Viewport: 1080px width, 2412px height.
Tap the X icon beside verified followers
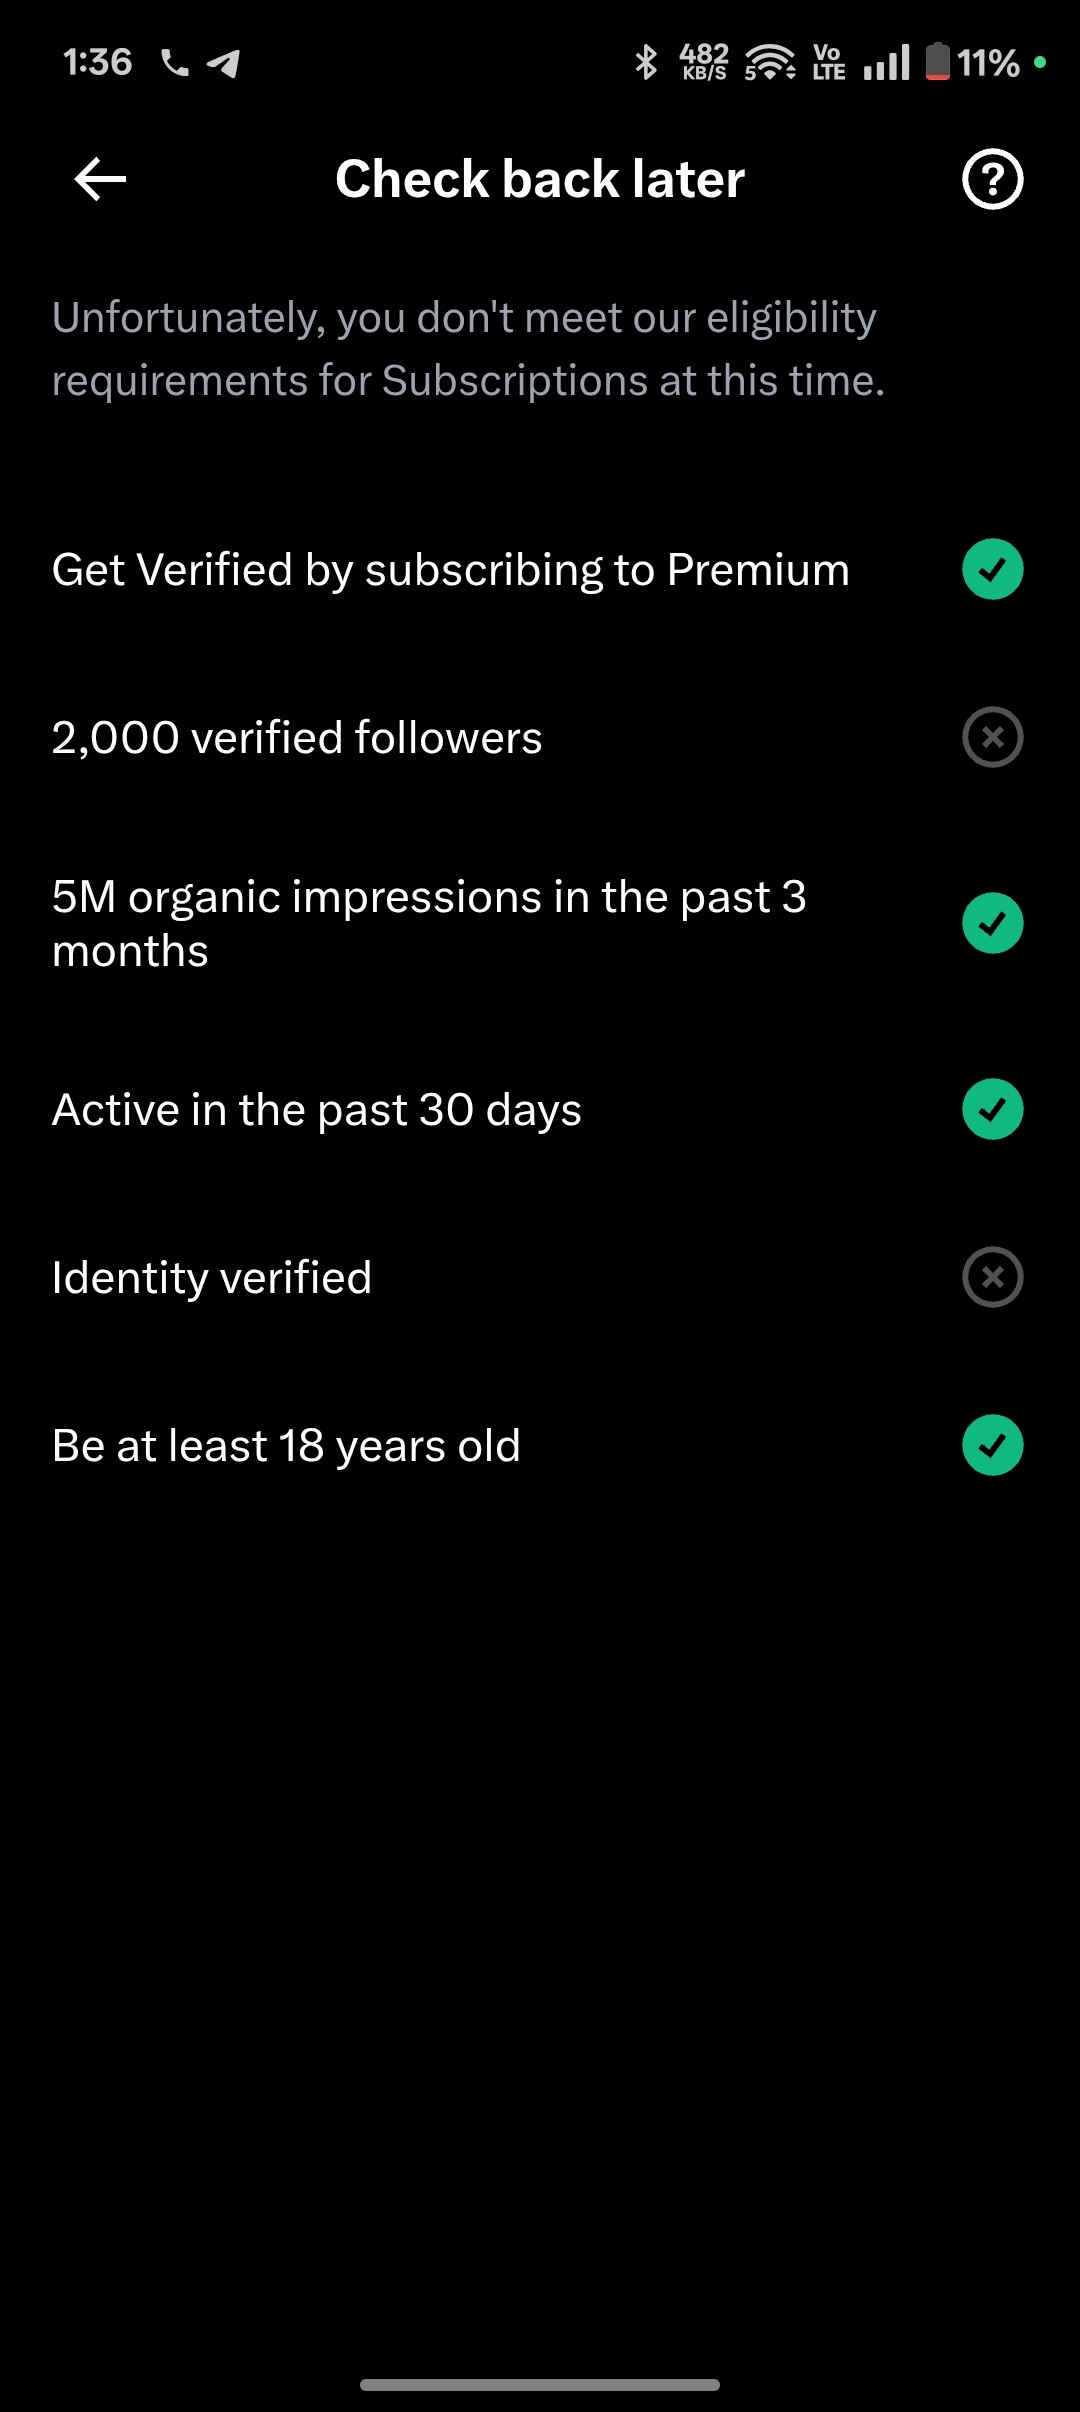(992, 737)
